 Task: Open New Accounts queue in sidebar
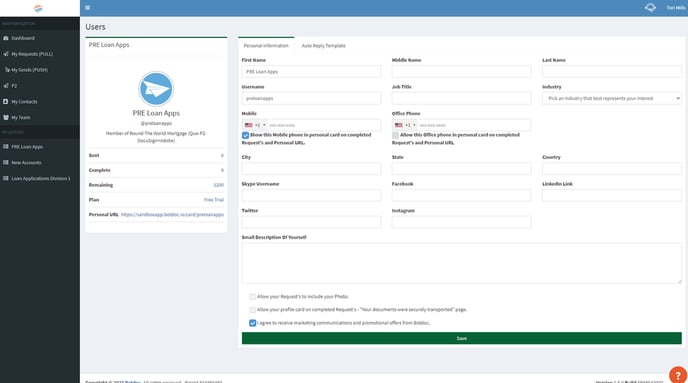click(x=26, y=163)
